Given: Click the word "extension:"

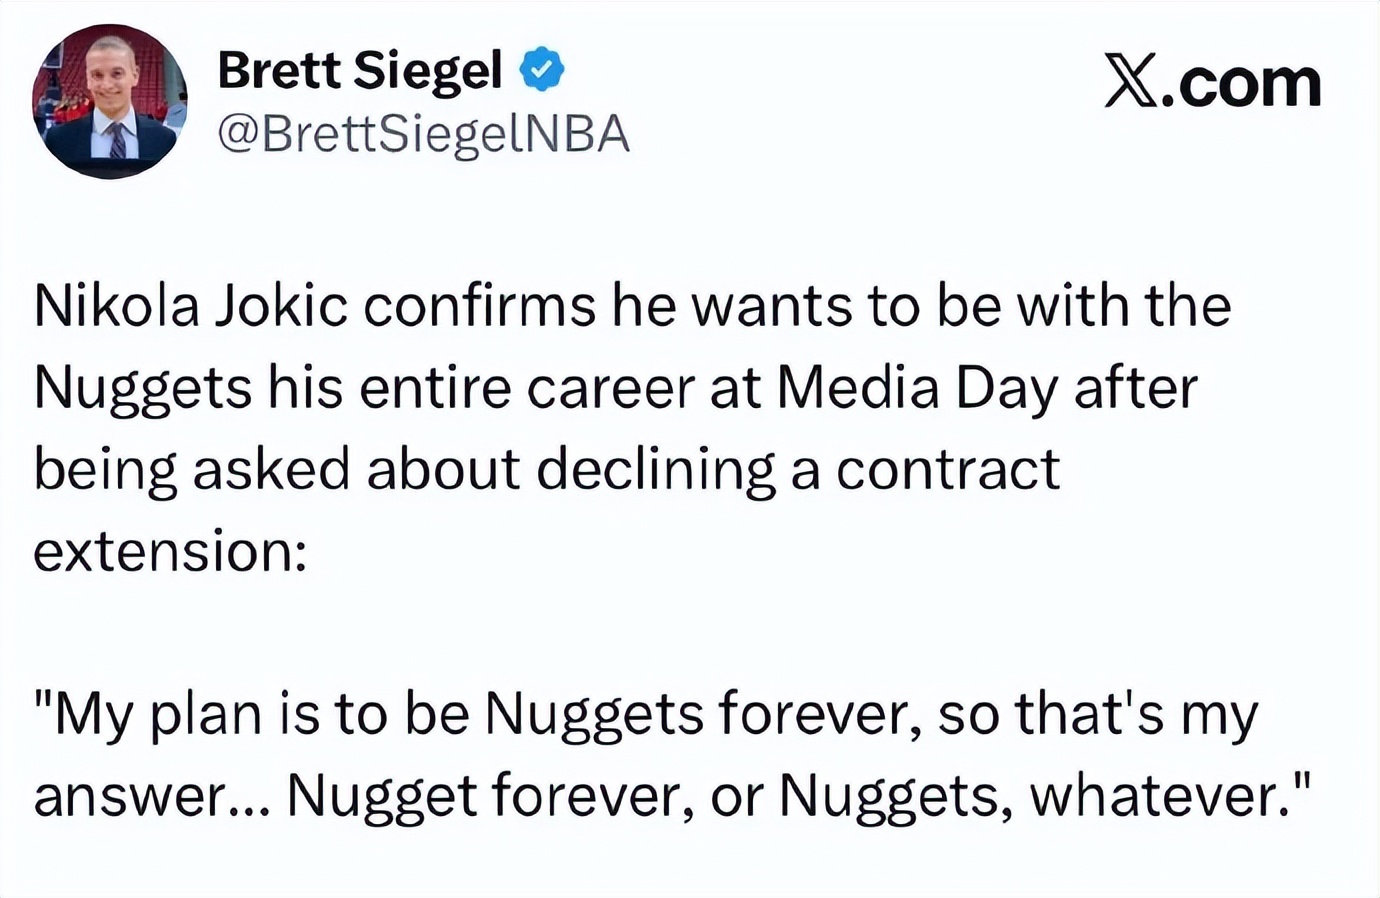Looking at the screenshot, I should [170, 551].
